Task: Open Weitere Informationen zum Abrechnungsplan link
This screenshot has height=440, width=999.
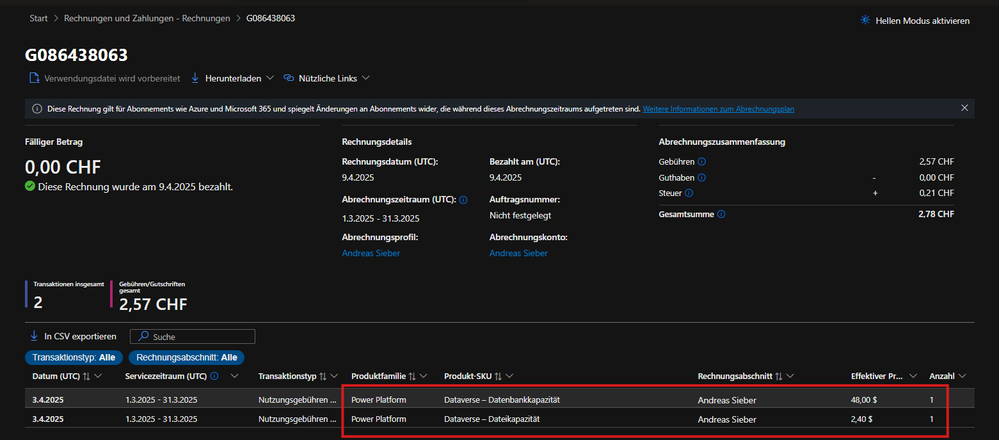Action: (x=719, y=109)
